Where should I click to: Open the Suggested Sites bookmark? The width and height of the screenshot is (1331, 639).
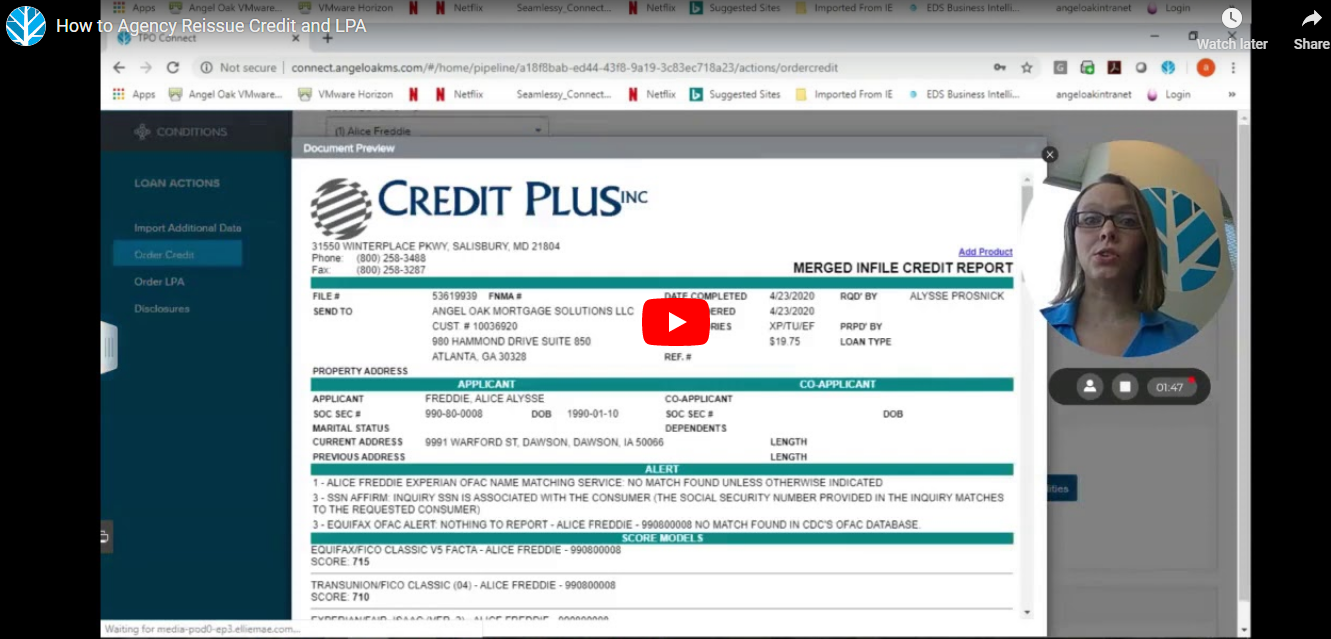pyautogui.click(x=735, y=94)
